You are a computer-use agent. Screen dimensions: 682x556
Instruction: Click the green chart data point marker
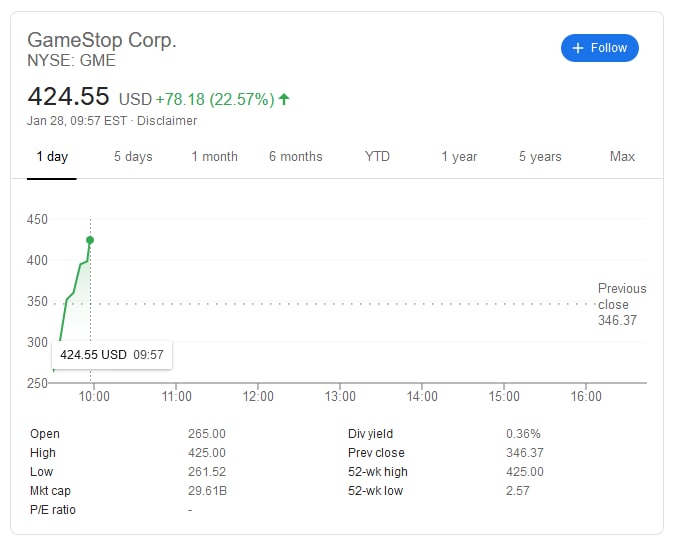pyautogui.click(x=90, y=240)
